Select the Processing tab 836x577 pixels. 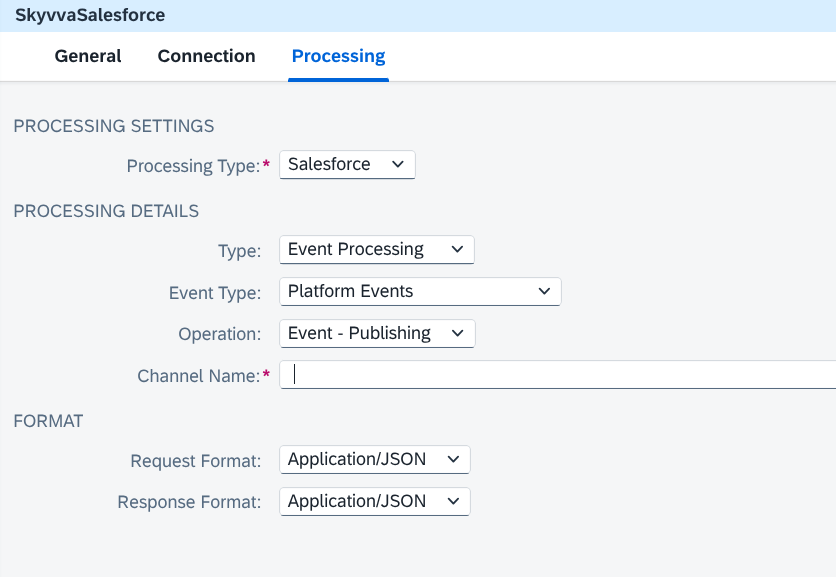(x=339, y=56)
